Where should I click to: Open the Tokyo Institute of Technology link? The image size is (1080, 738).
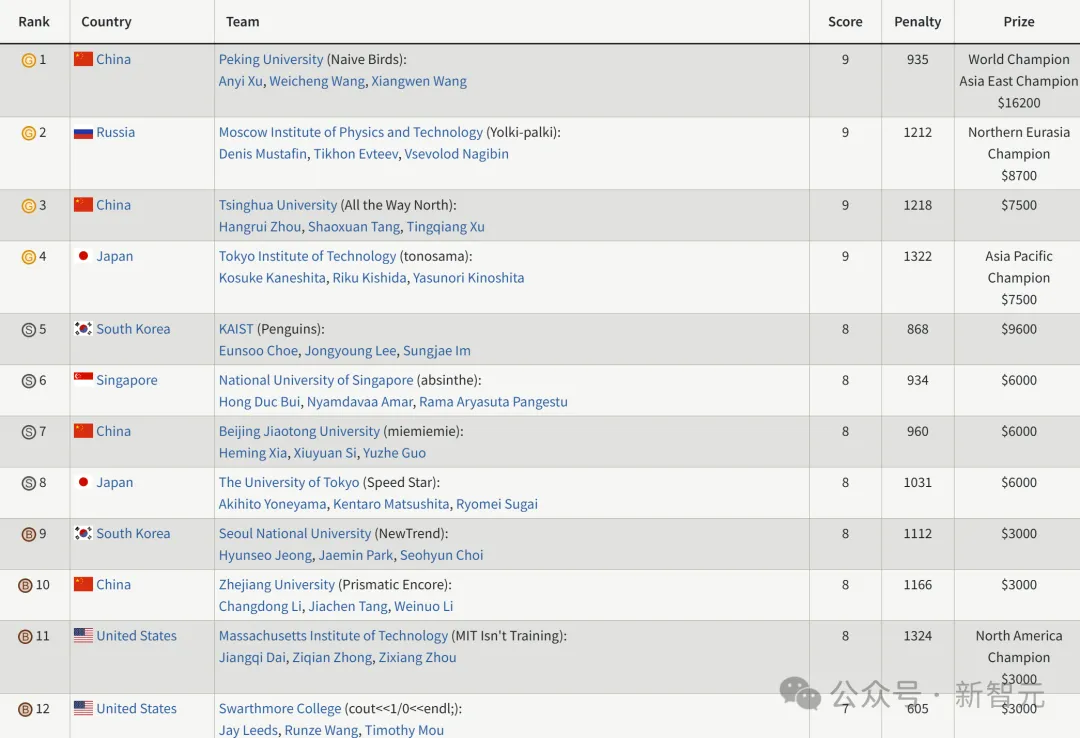click(307, 256)
